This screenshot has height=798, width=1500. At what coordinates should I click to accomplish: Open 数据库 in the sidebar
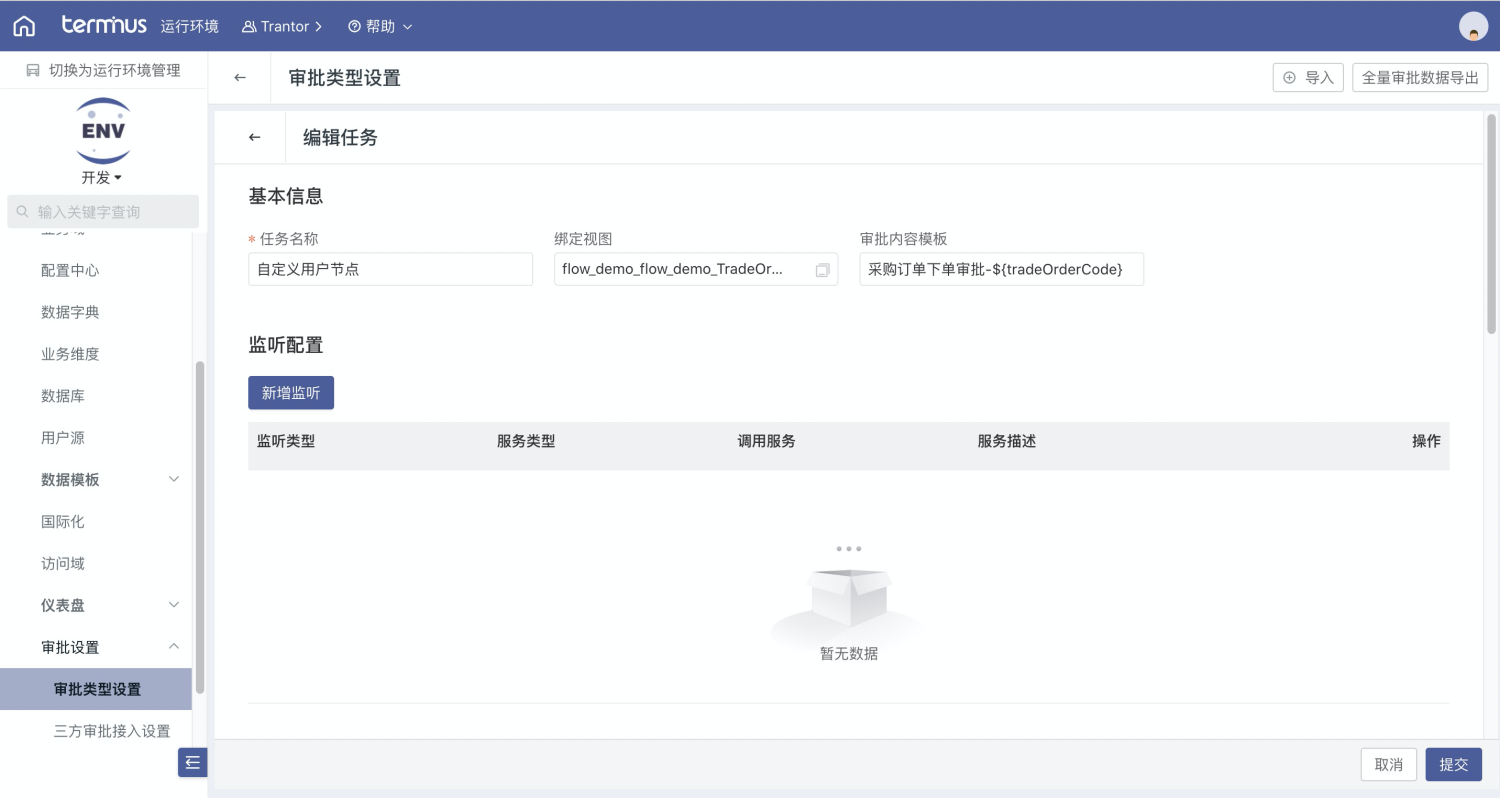point(63,397)
